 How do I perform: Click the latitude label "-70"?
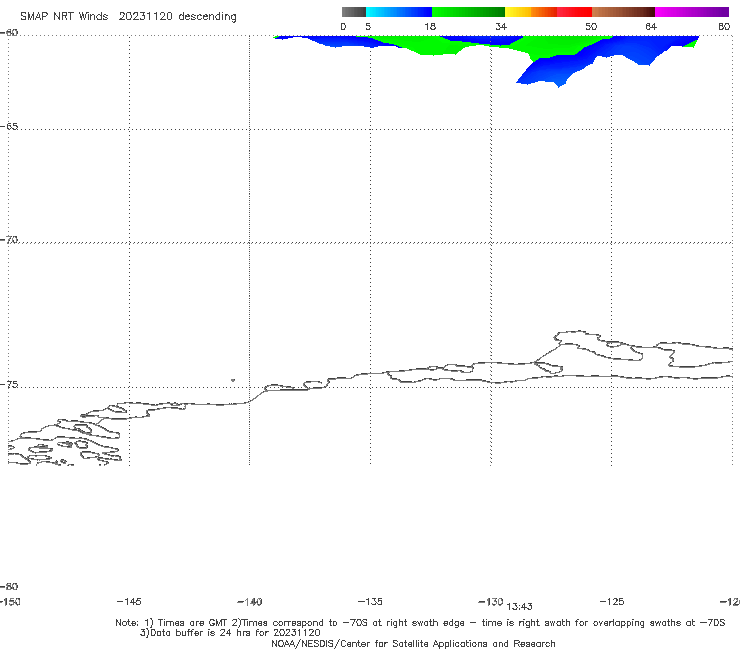coord(9,240)
